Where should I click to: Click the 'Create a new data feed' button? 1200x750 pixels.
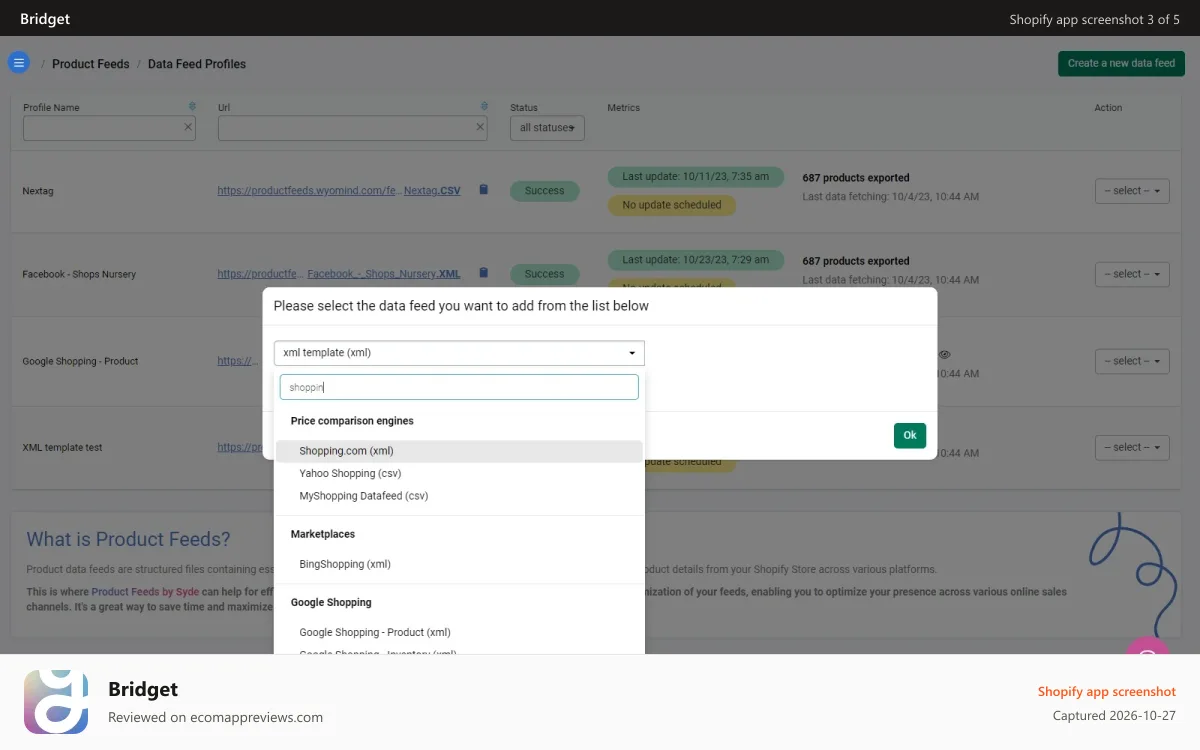(1121, 63)
